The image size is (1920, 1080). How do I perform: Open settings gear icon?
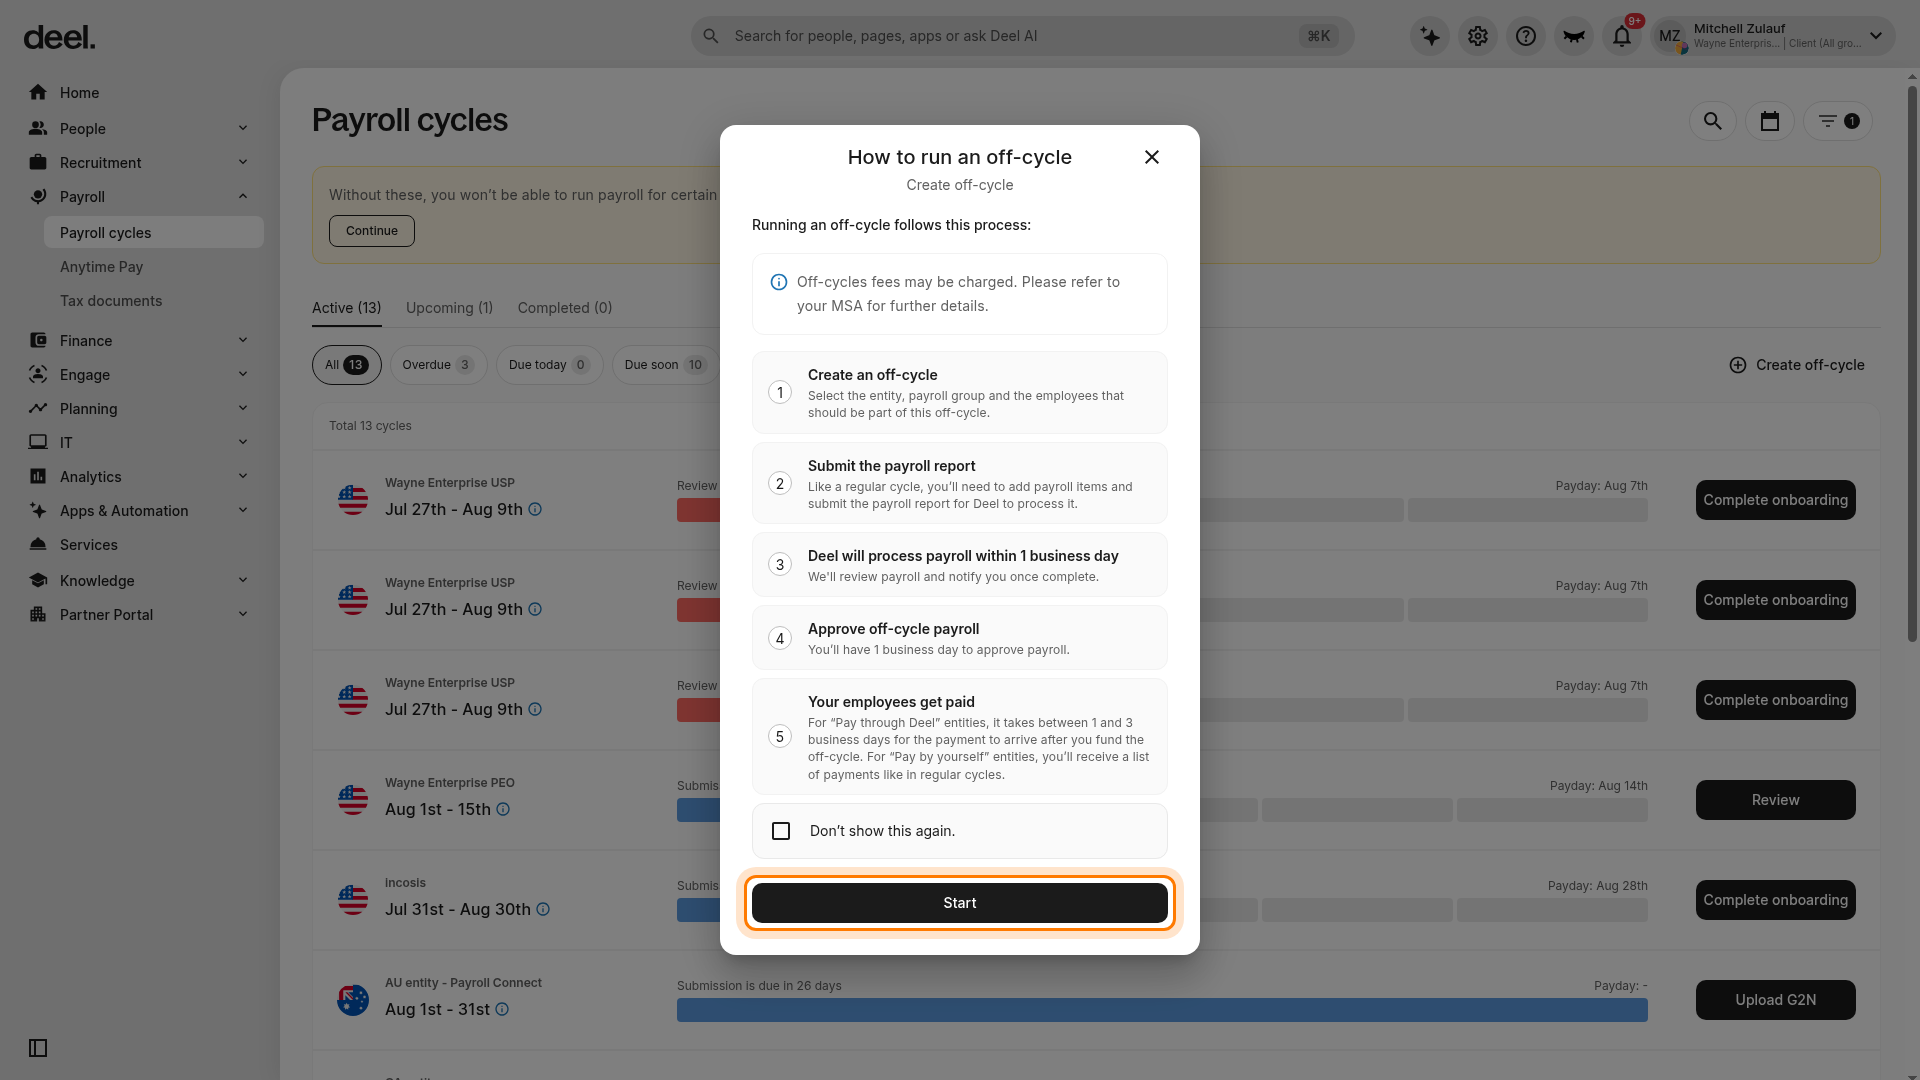[x=1478, y=36]
